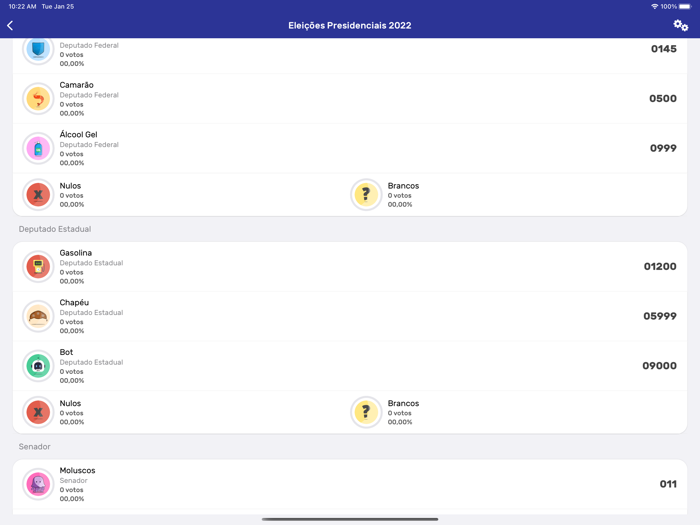The height and width of the screenshot is (525, 700).
Task: Tap candidate number 0145
Action: click(663, 49)
